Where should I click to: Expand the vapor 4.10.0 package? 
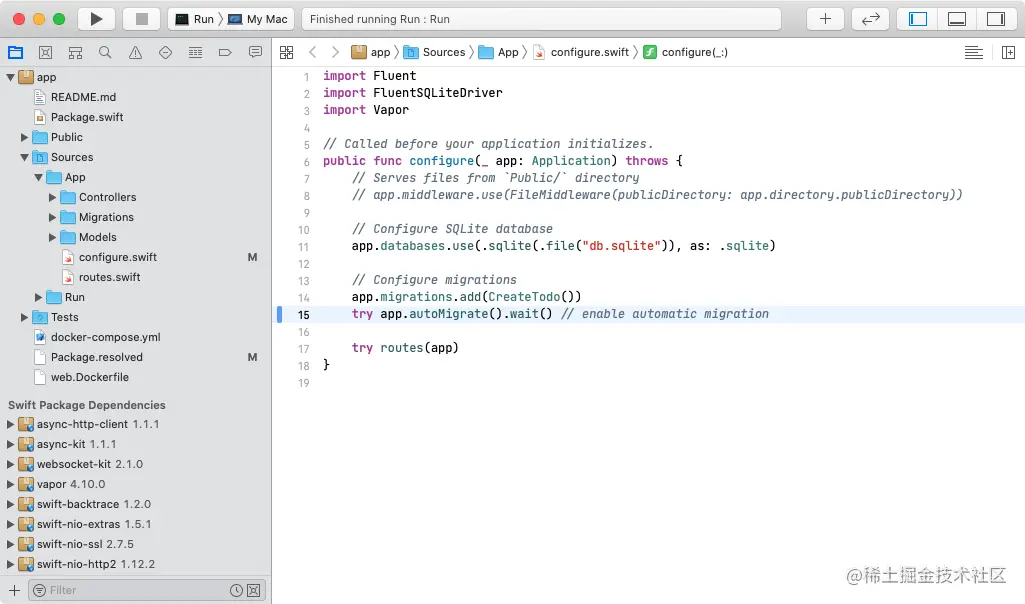coord(10,484)
